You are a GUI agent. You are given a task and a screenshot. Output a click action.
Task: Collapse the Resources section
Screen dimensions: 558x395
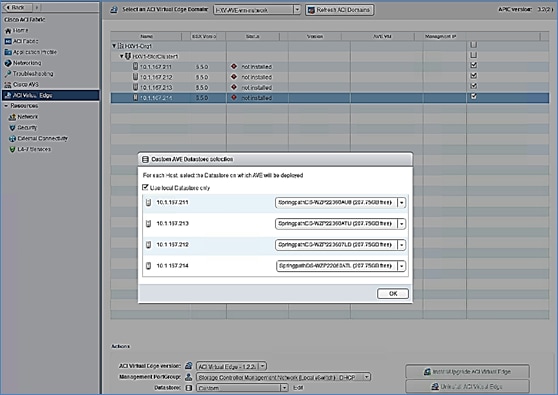tap(6, 106)
